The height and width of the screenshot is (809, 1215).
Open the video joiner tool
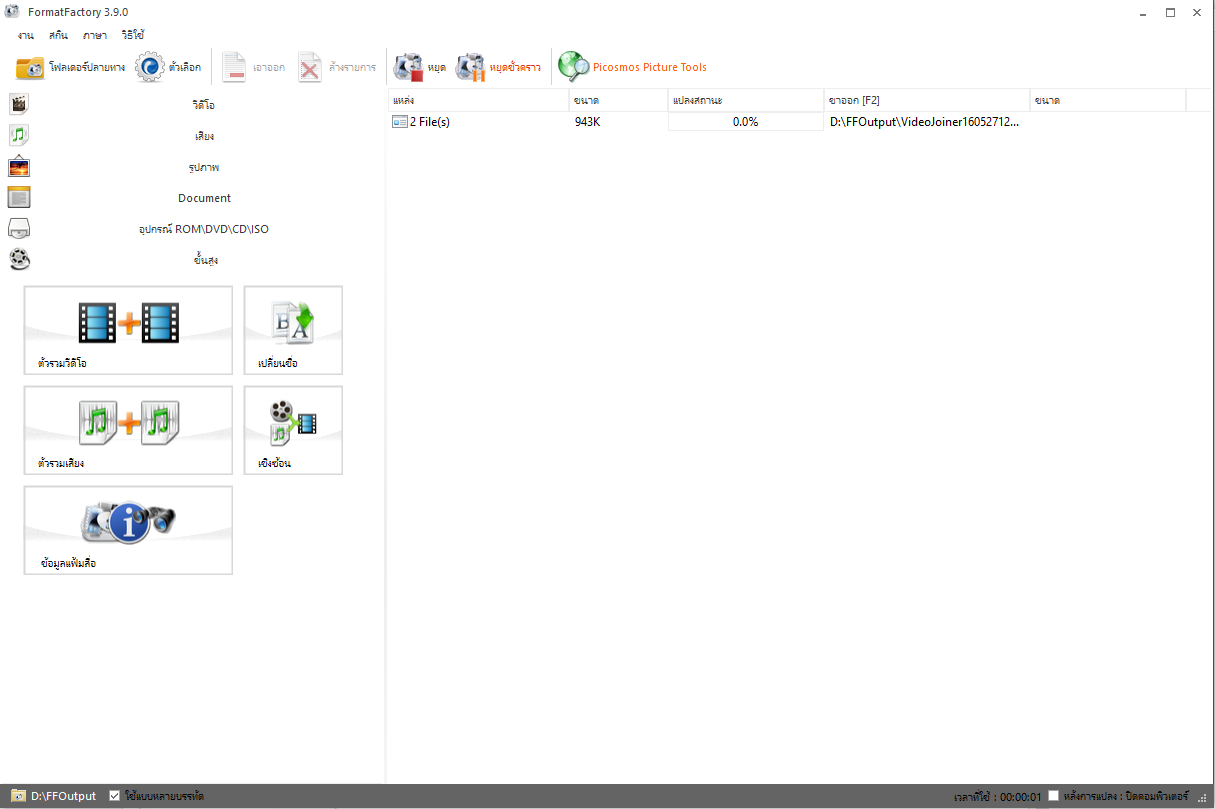pos(128,330)
